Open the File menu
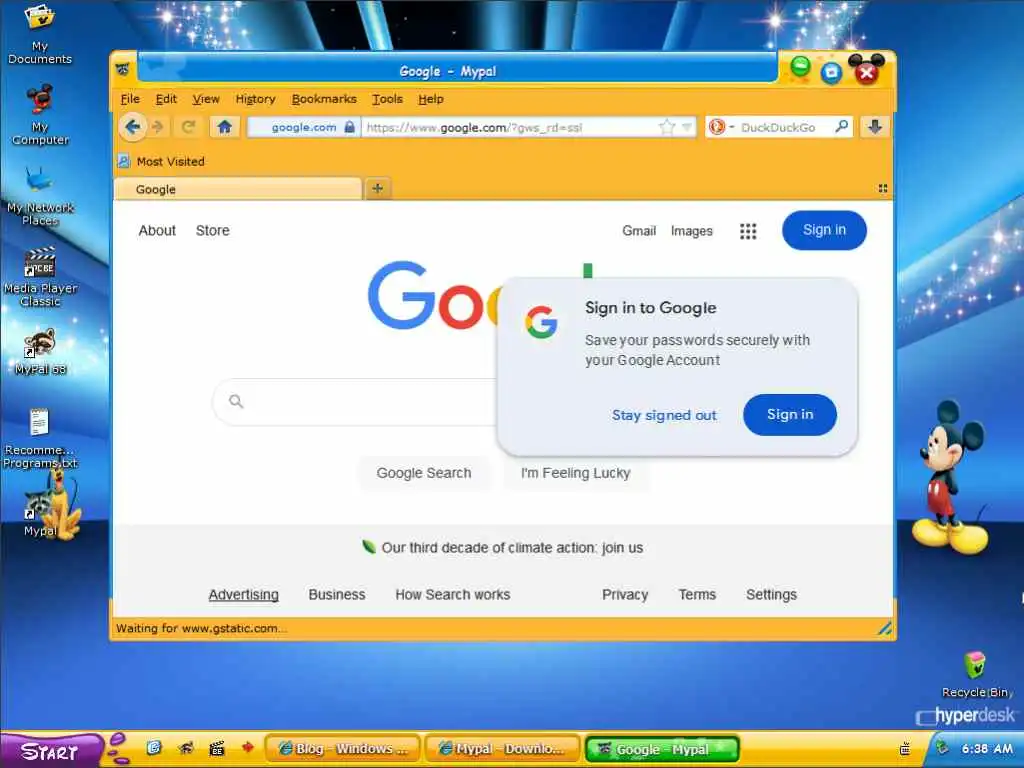Image resolution: width=1024 pixels, height=768 pixels. point(130,99)
